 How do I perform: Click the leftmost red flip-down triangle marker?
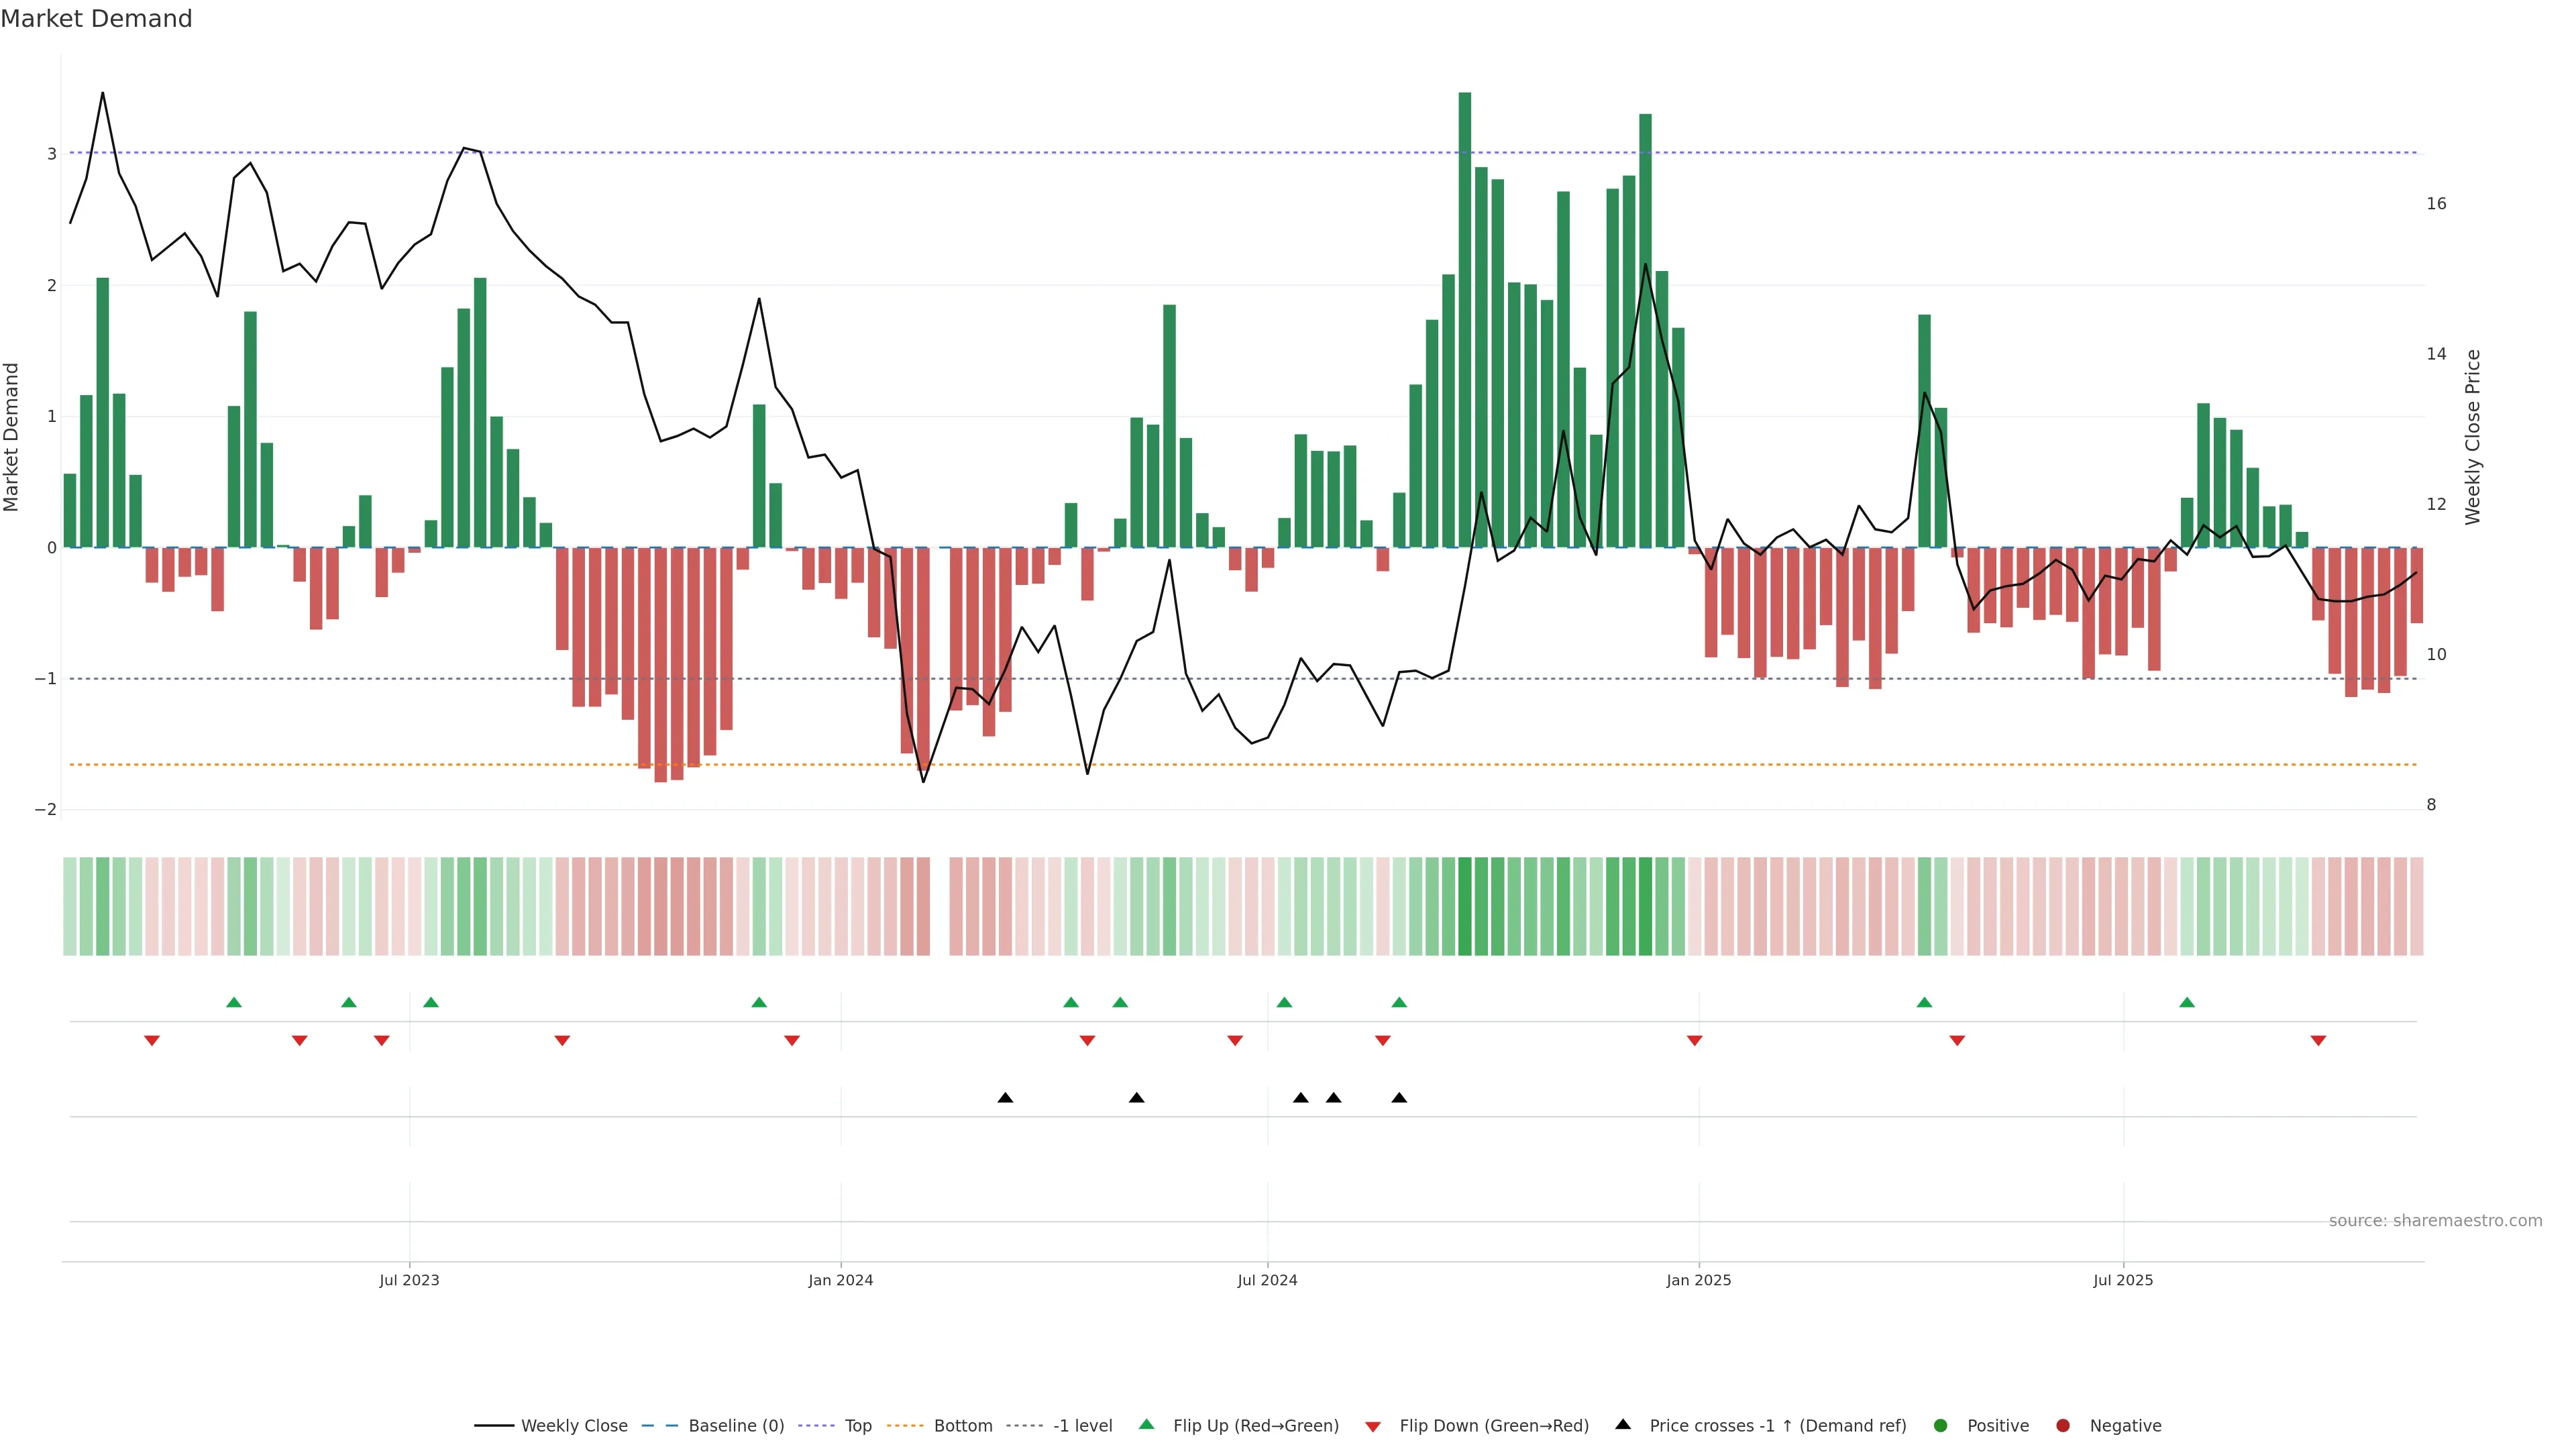(x=152, y=1041)
